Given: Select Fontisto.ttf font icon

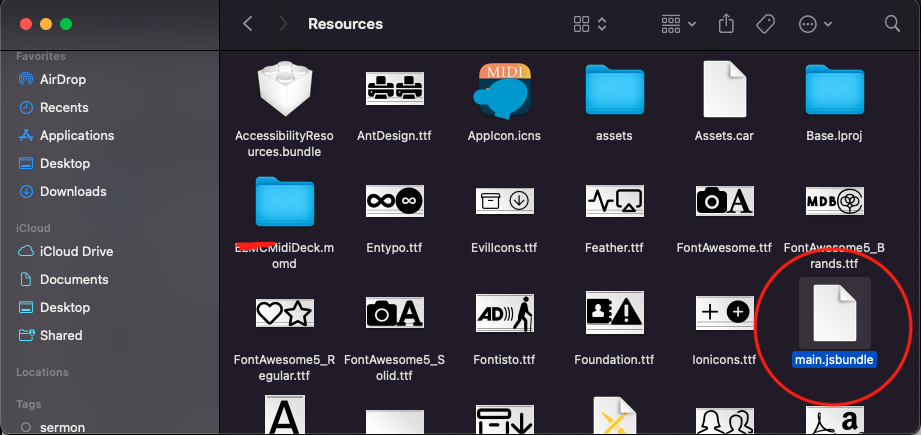Looking at the screenshot, I should point(505,313).
